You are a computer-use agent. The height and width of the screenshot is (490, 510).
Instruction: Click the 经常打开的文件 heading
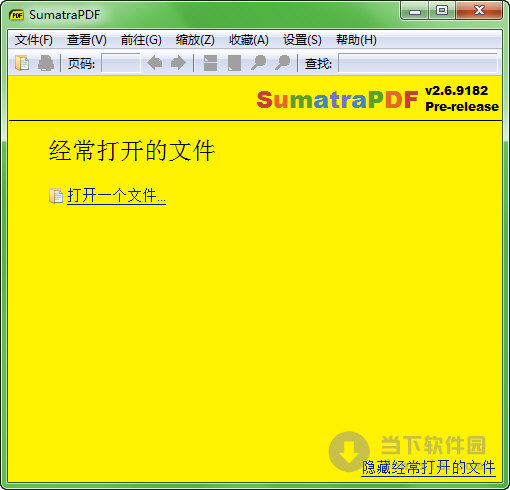[x=132, y=151]
